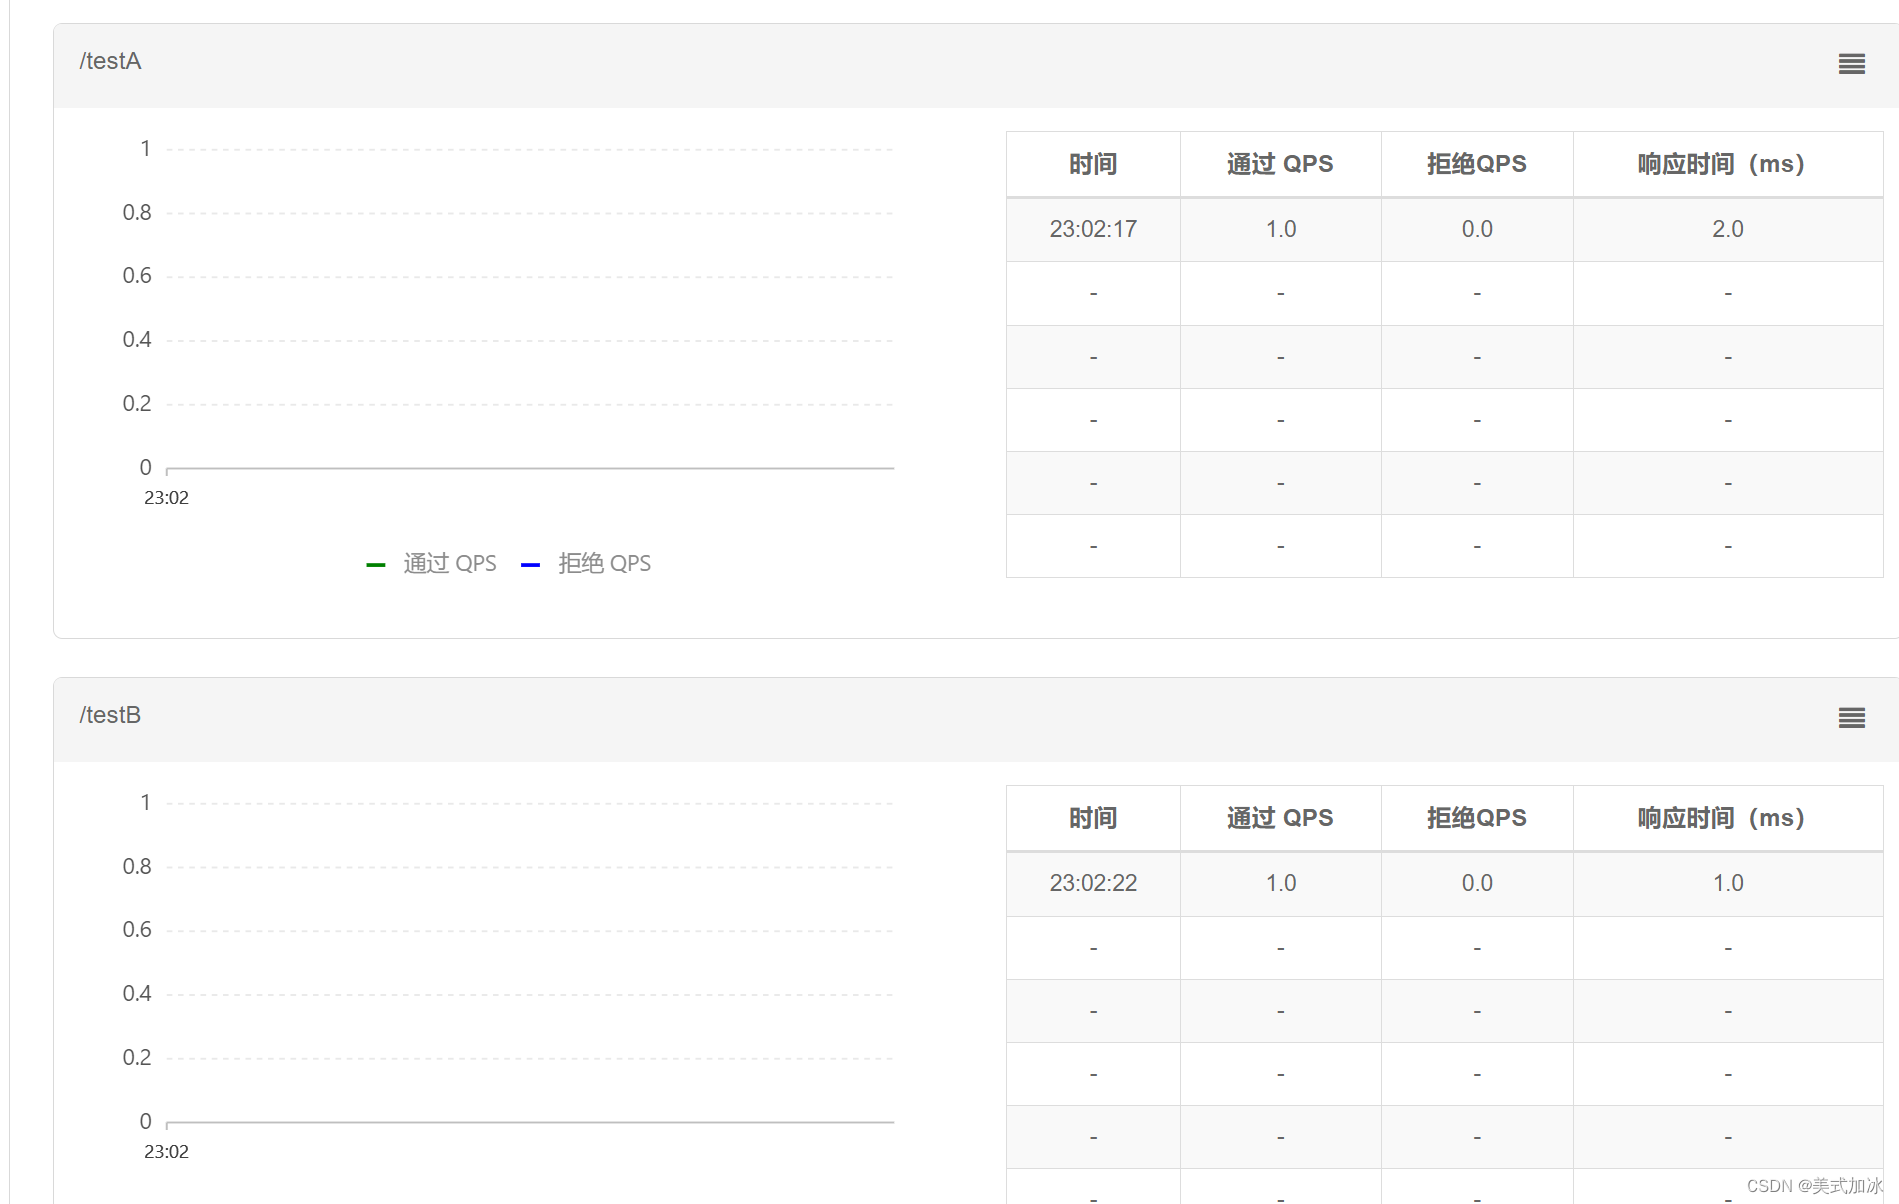
Task: Click the 时间 column header in /testB table
Action: point(1093,818)
